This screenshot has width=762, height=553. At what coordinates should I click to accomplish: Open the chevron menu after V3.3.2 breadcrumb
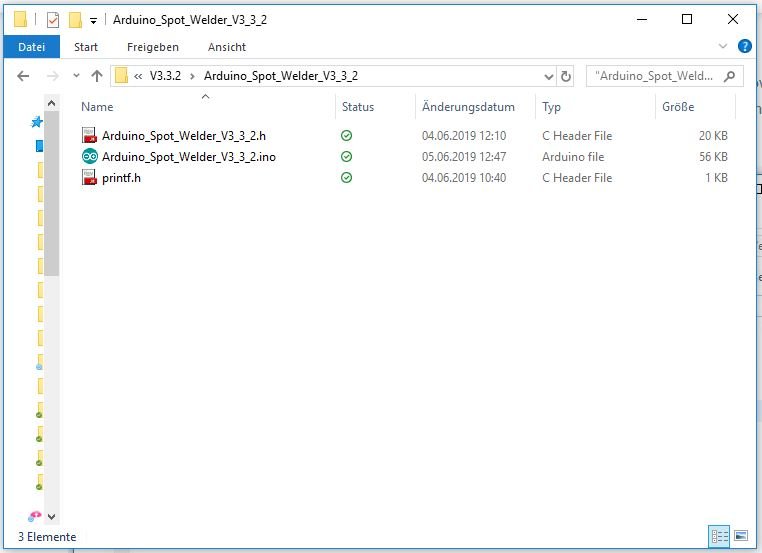(192, 76)
